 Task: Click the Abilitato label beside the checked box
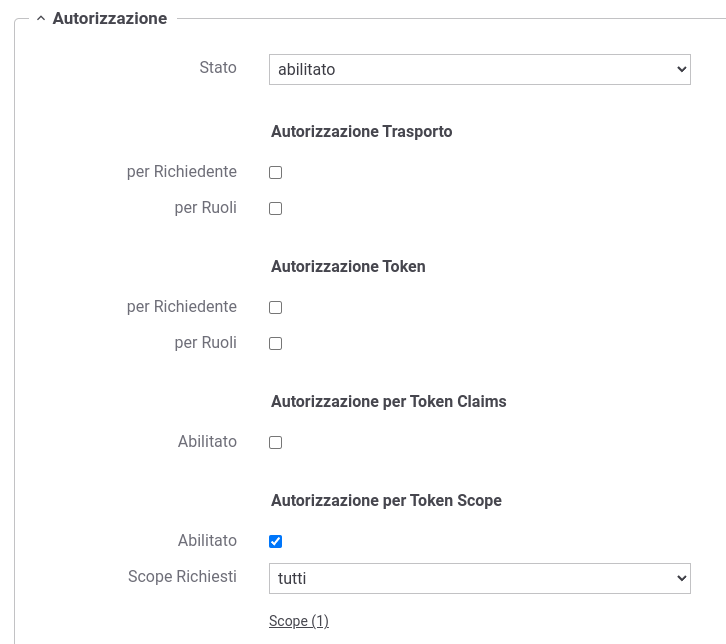[207, 540]
